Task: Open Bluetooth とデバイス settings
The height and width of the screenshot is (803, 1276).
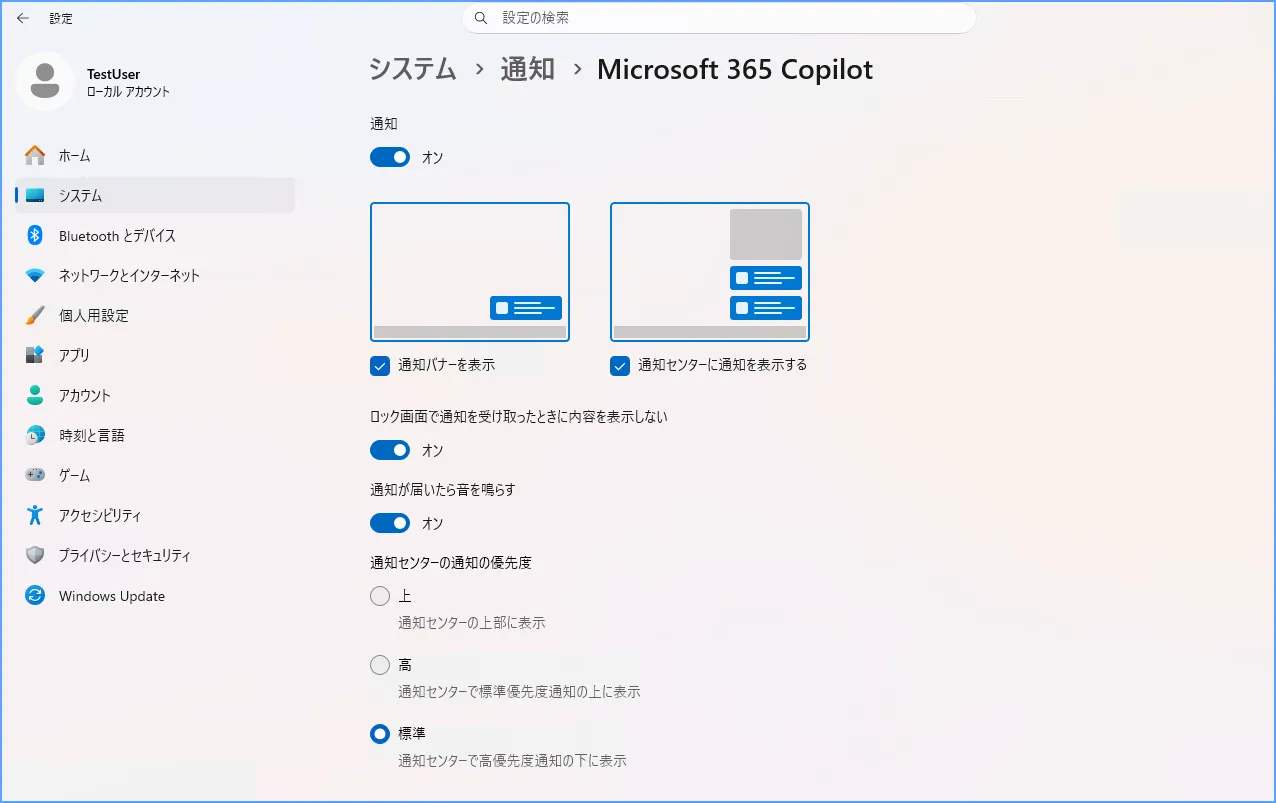Action: [x=155, y=235]
